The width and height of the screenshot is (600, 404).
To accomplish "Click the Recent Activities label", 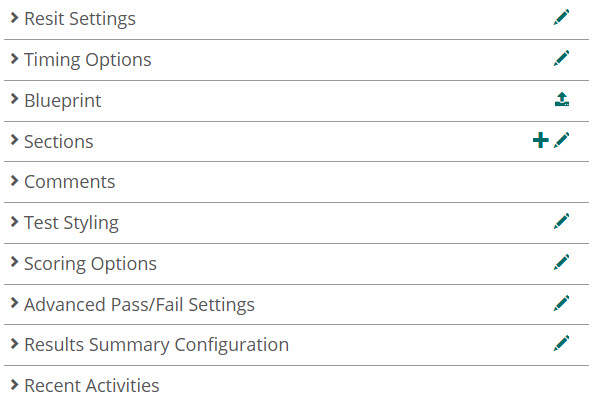I will (x=91, y=386).
